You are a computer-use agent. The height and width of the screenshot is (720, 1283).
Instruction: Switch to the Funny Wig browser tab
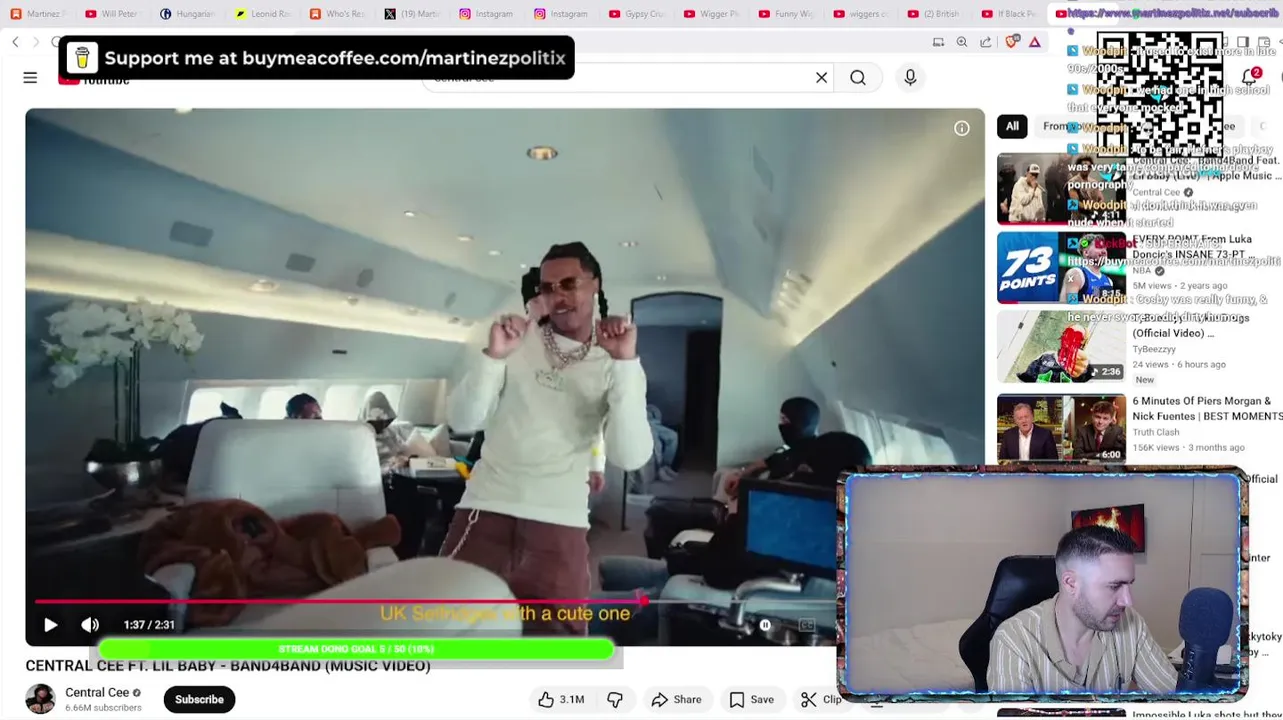pos(788,14)
